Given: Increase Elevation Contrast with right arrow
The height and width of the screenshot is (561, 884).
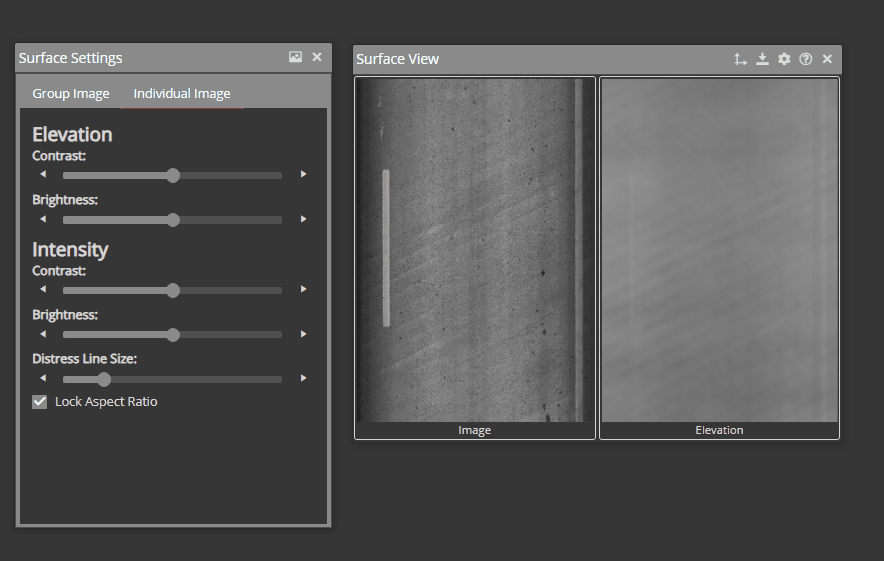Looking at the screenshot, I should click(x=303, y=175).
